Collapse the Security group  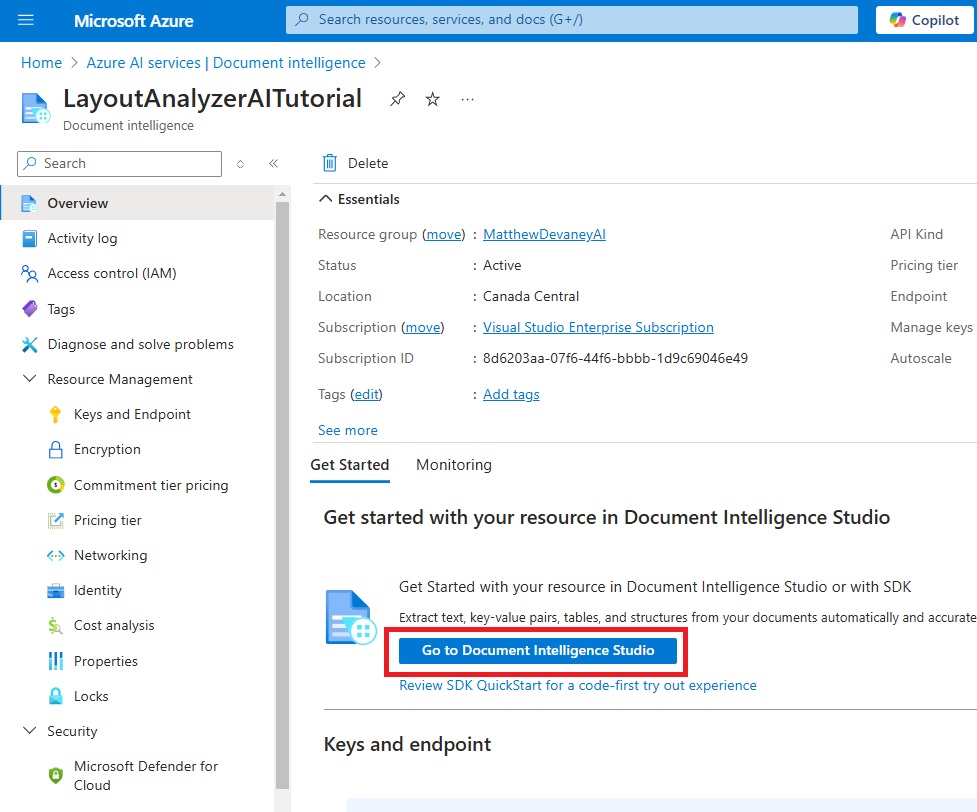point(29,731)
